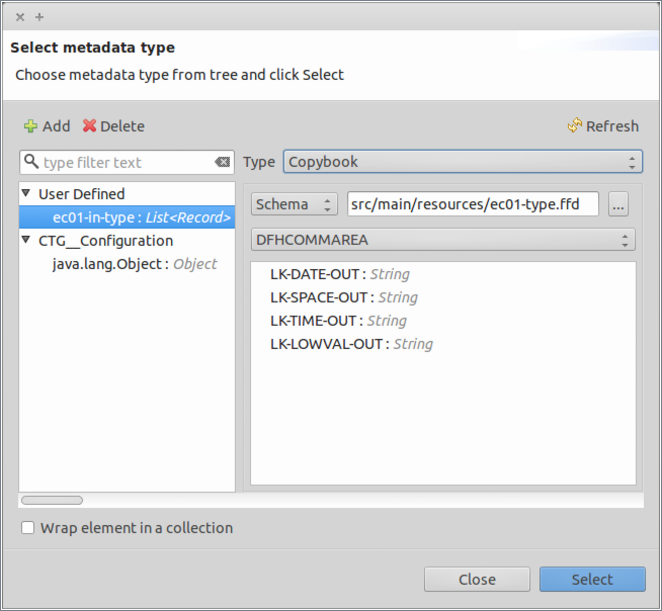Image resolution: width=662 pixels, height=611 pixels.
Task: Click the schema file path input field
Action: [x=472, y=204]
